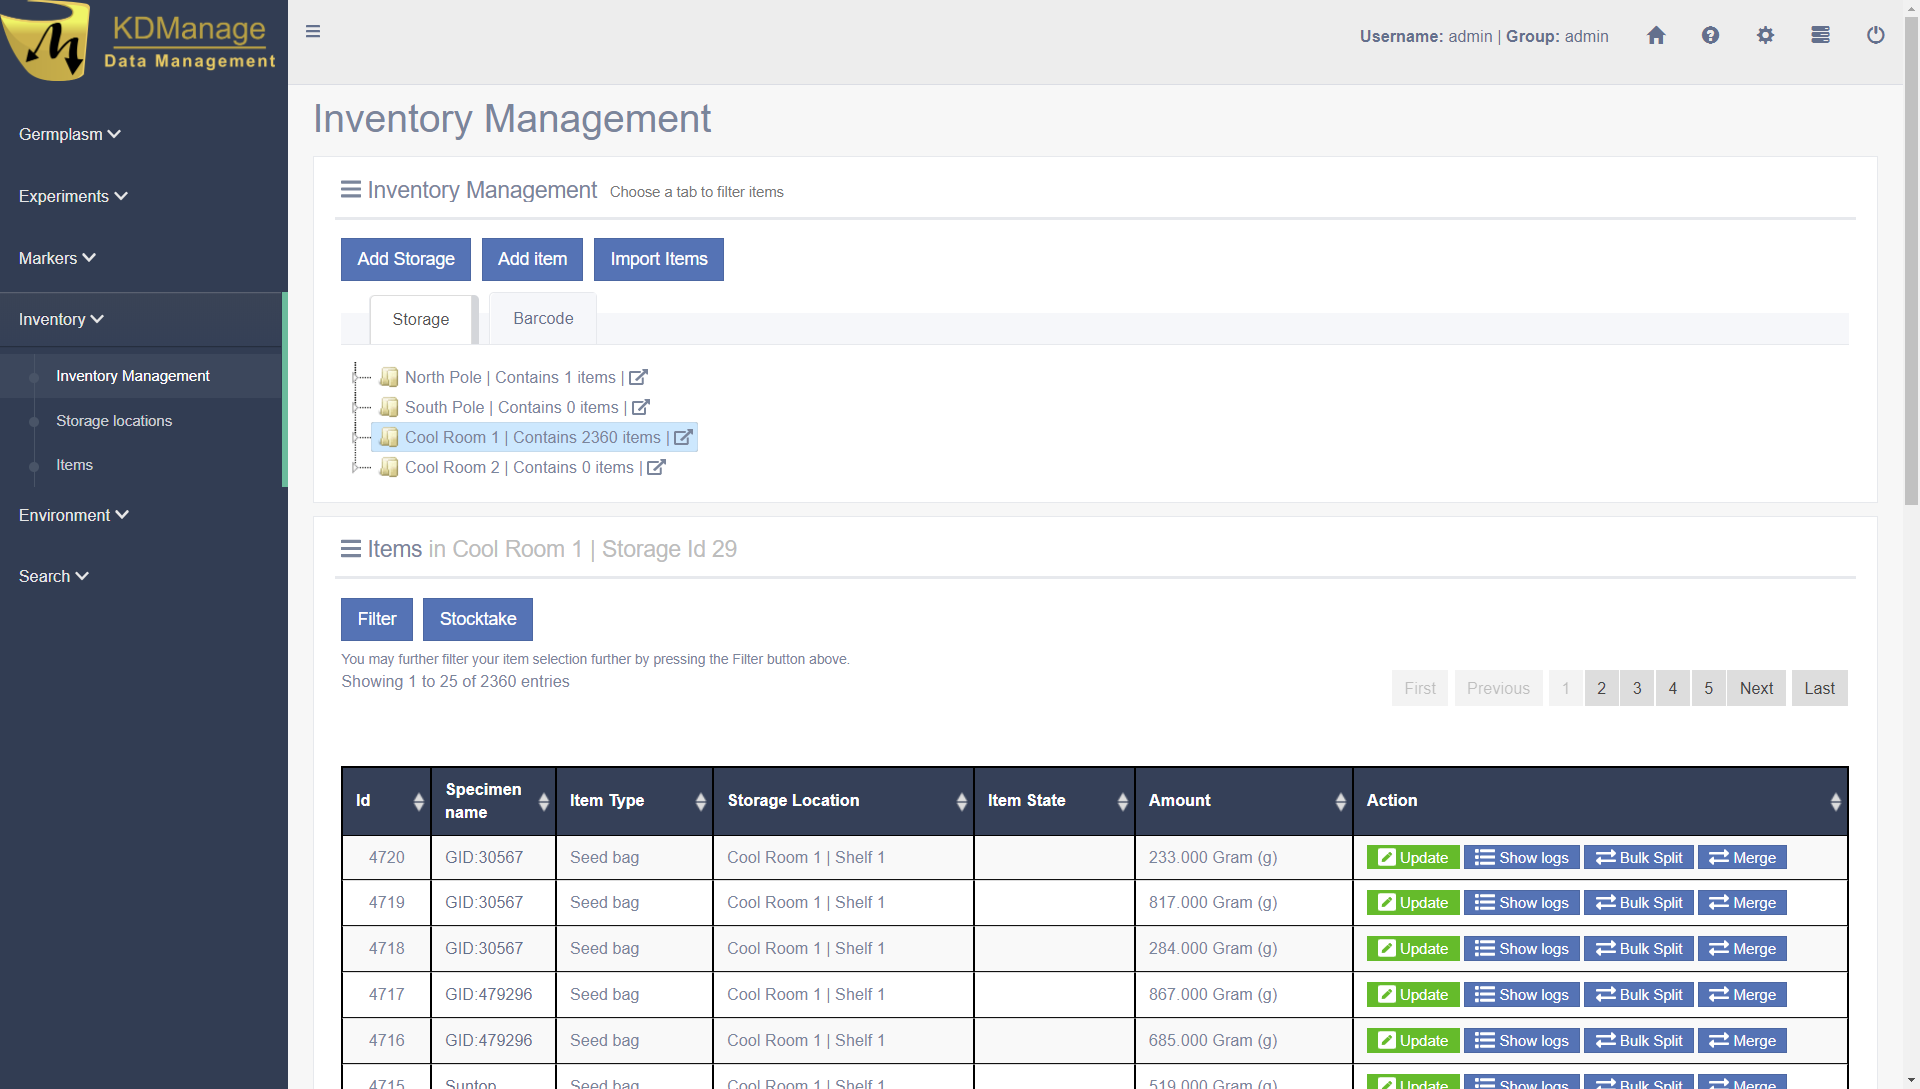The width and height of the screenshot is (1920, 1089).
Task: Expand the Cool Room 2 tree node
Action: point(354,467)
